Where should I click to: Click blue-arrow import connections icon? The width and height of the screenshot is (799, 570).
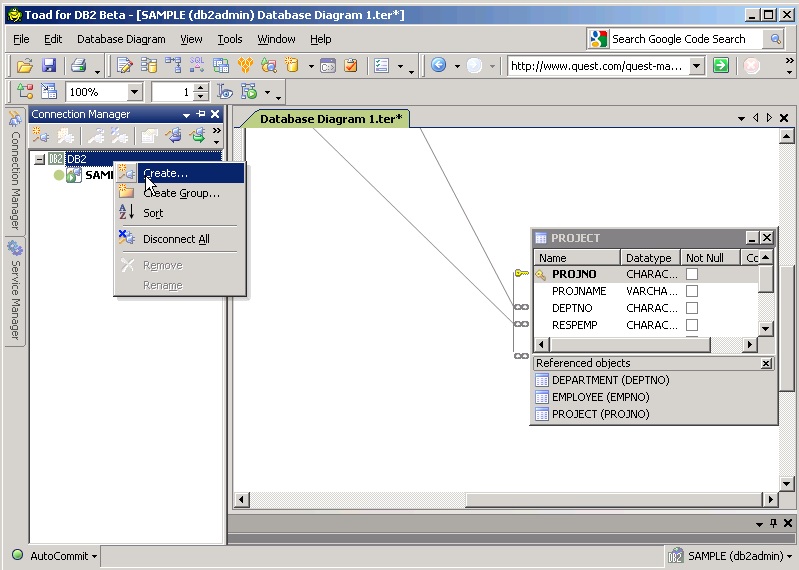(174, 135)
